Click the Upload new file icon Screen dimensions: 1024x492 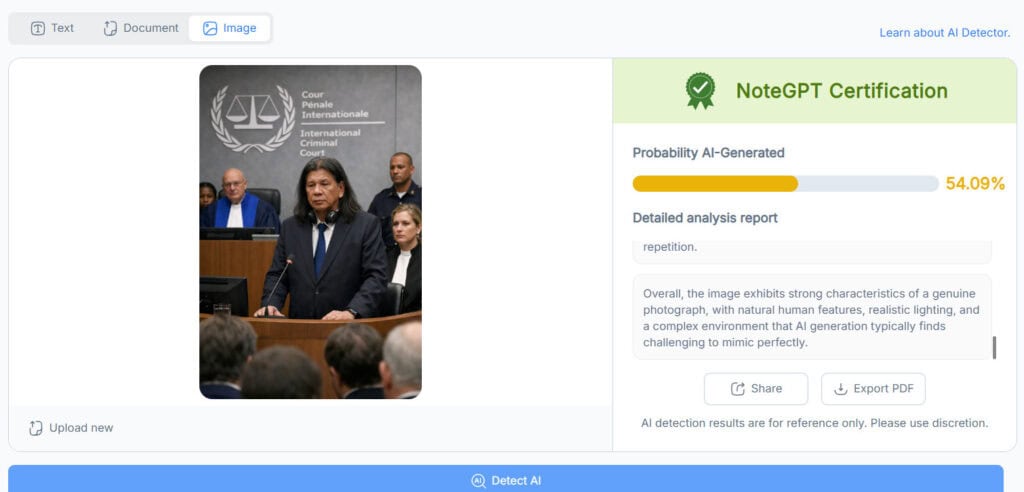pyautogui.click(x=36, y=428)
